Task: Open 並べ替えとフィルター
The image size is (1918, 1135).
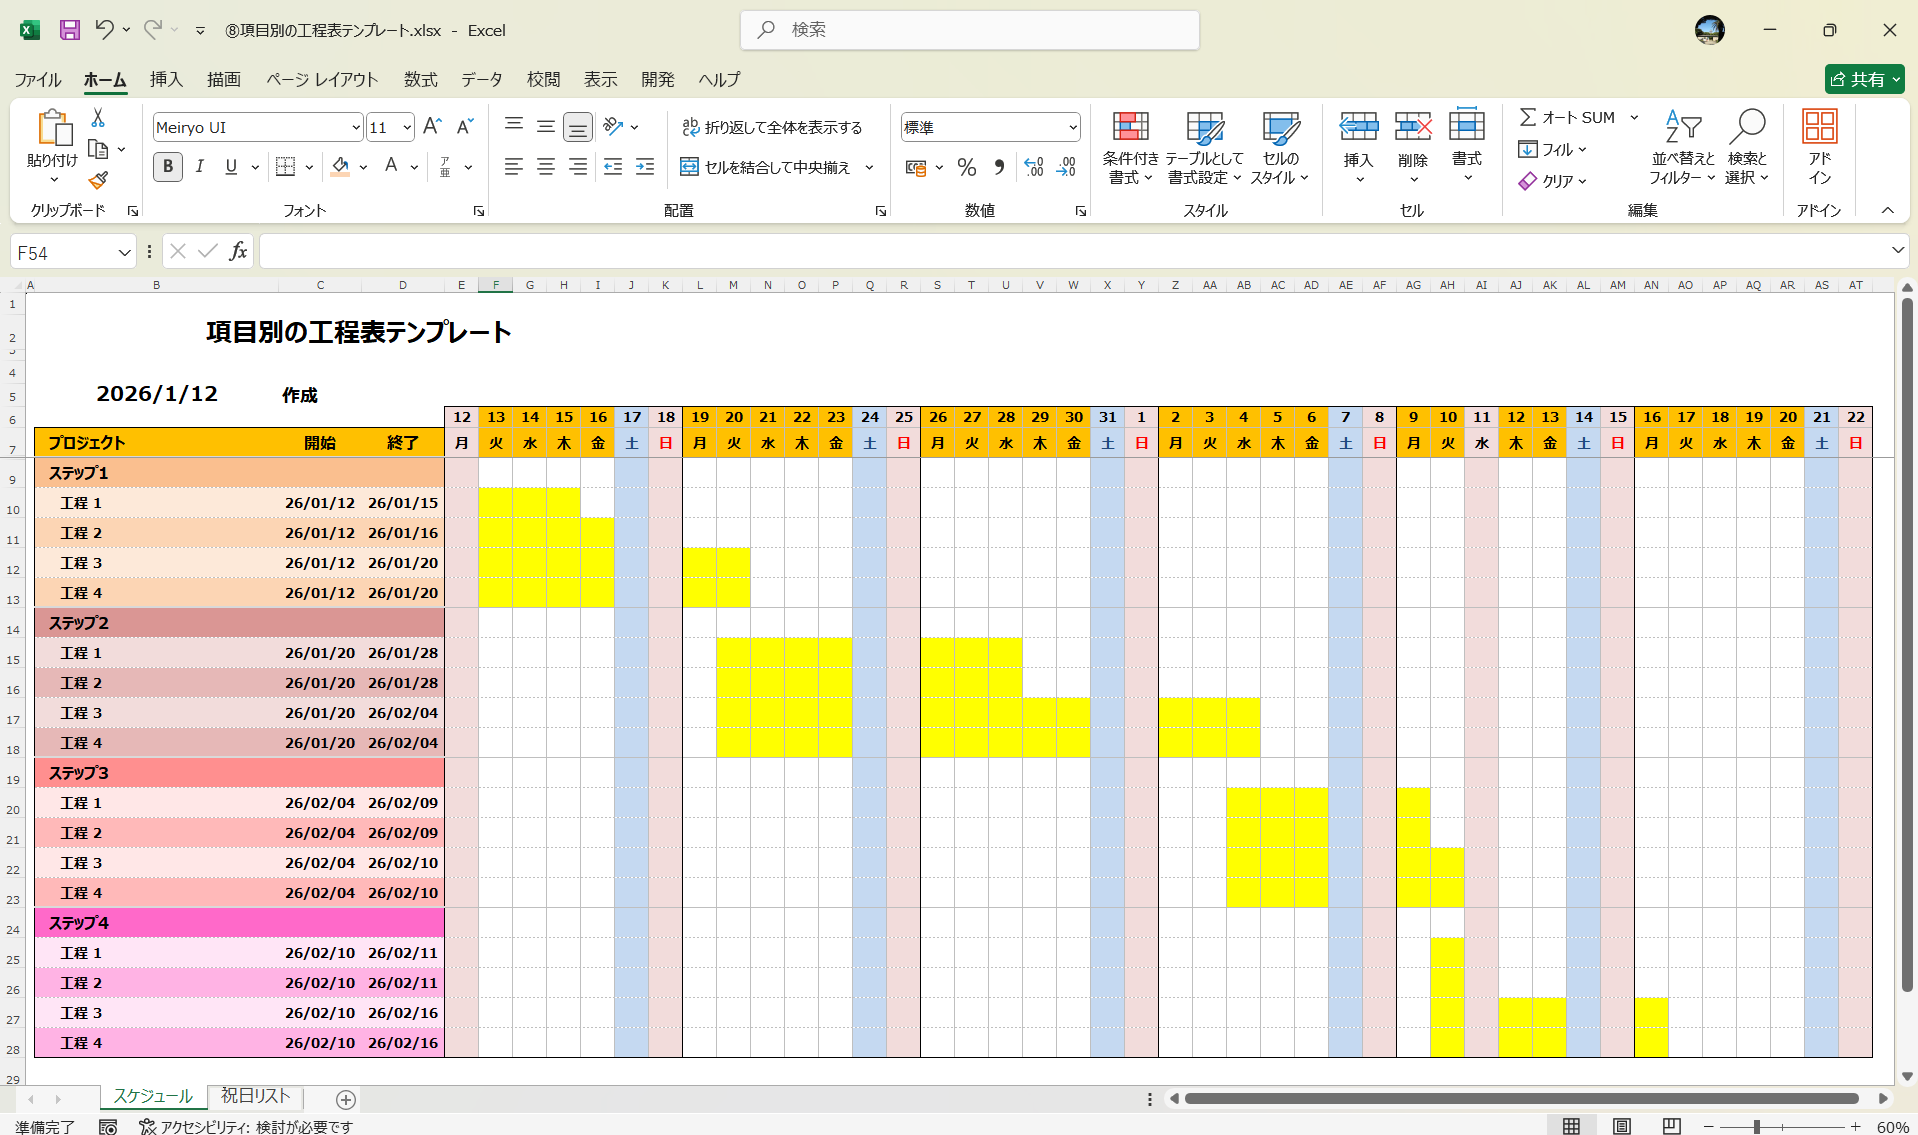Action: pos(1681,148)
